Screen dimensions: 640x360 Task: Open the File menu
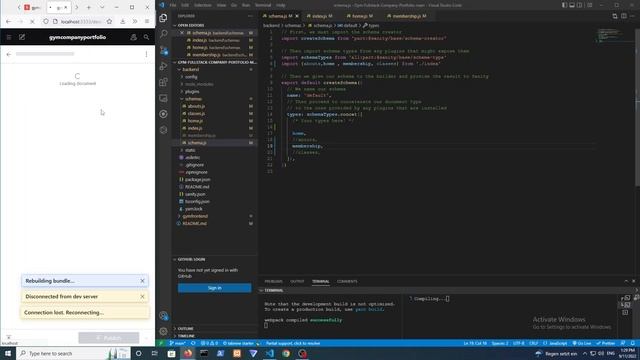173,5
